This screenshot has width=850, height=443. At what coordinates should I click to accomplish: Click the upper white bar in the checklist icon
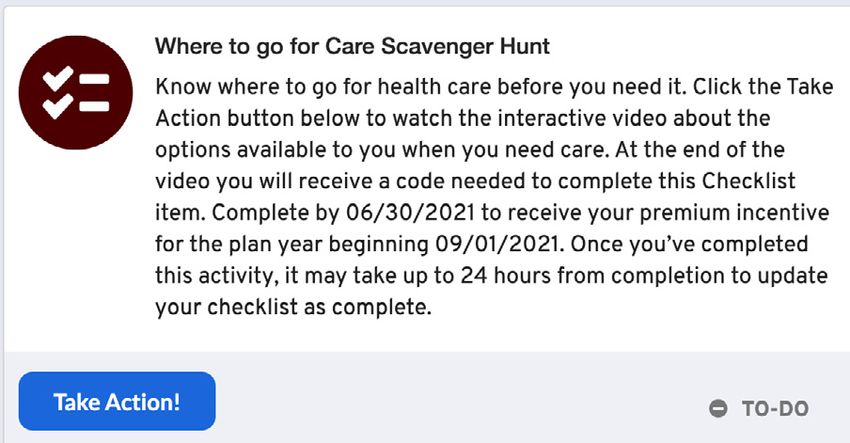click(x=94, y=79)
